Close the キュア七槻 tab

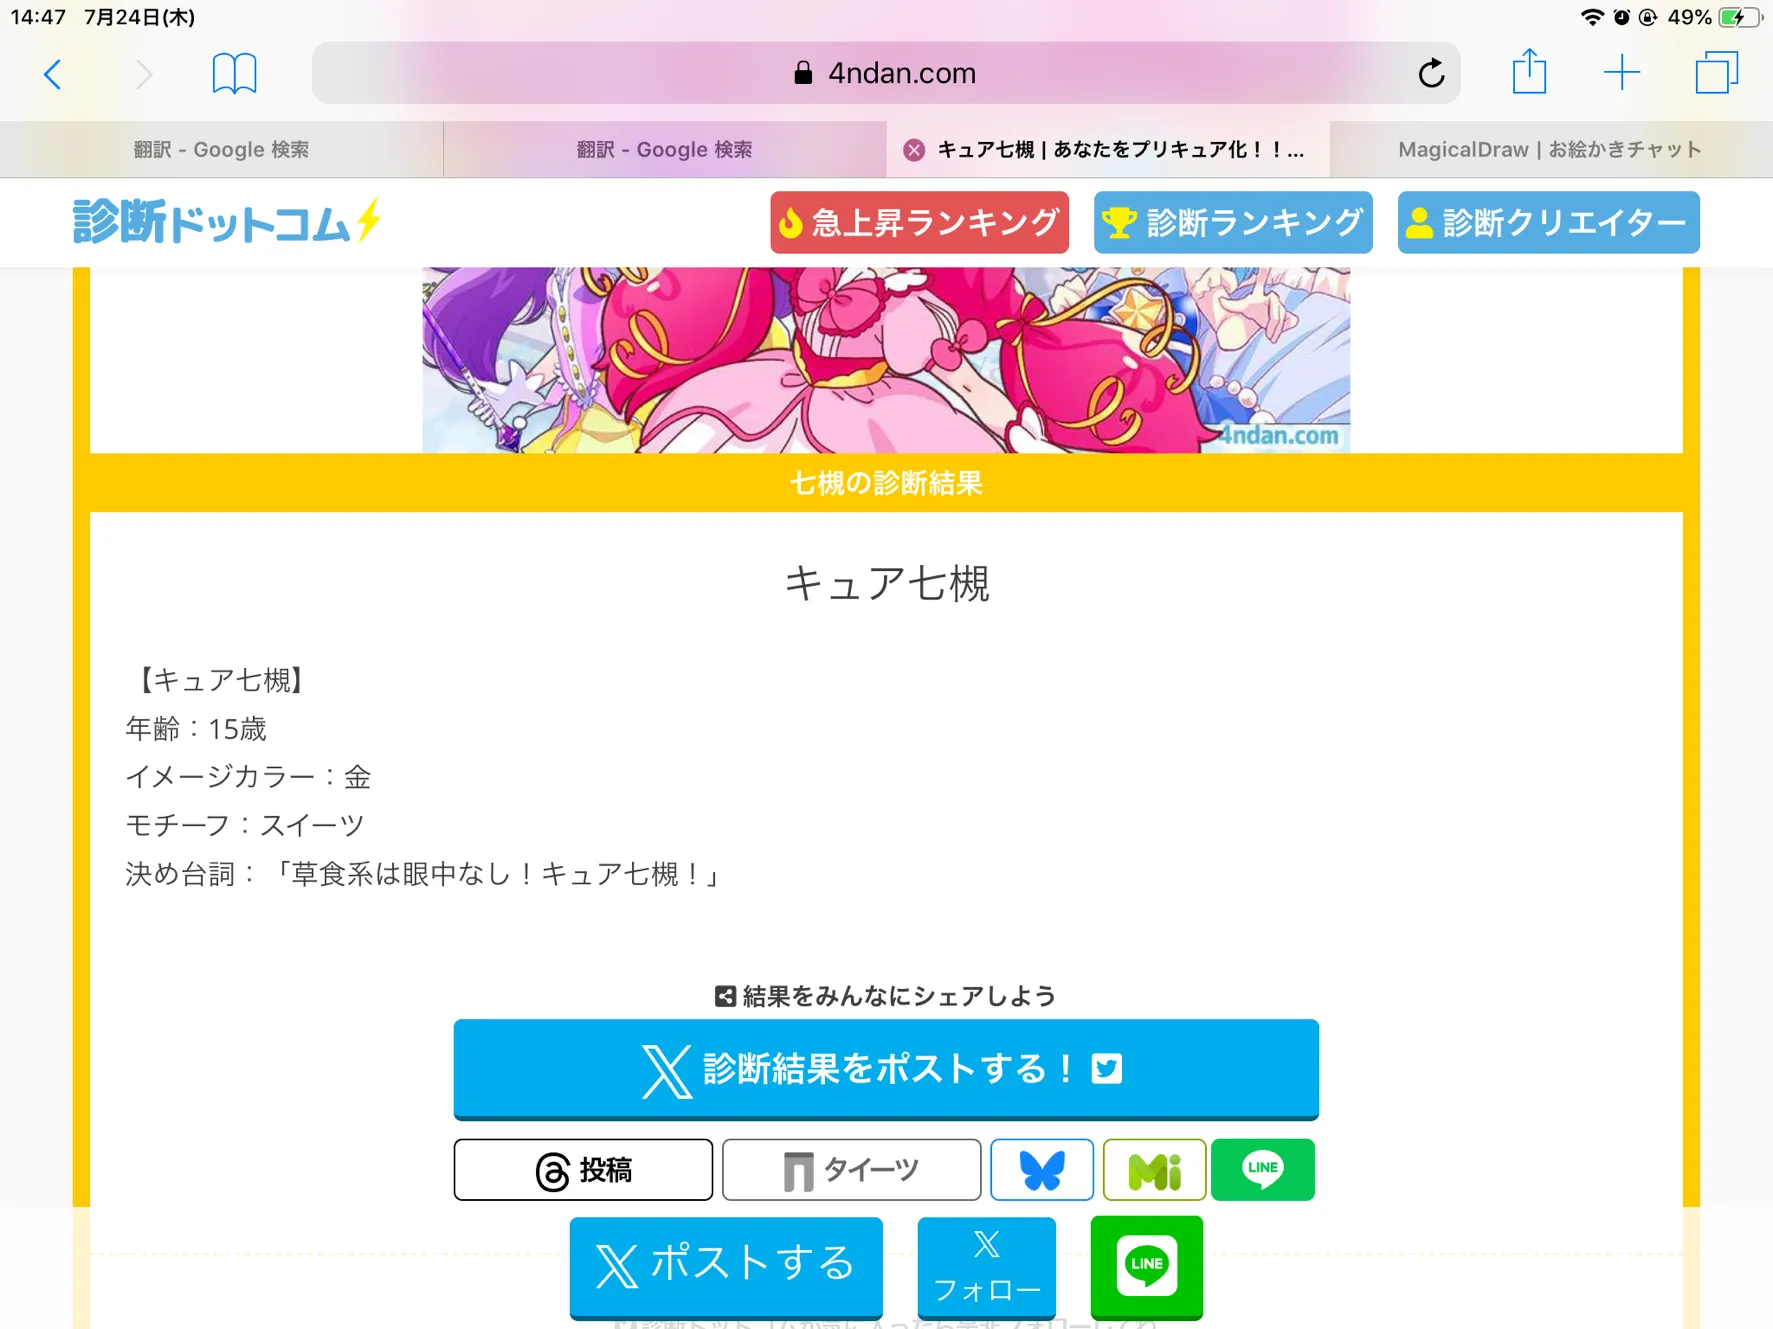913,150
